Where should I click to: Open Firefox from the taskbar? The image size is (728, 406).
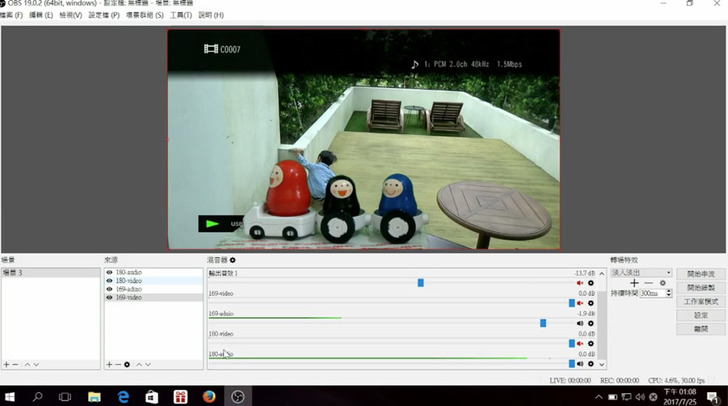pos(209,397)
